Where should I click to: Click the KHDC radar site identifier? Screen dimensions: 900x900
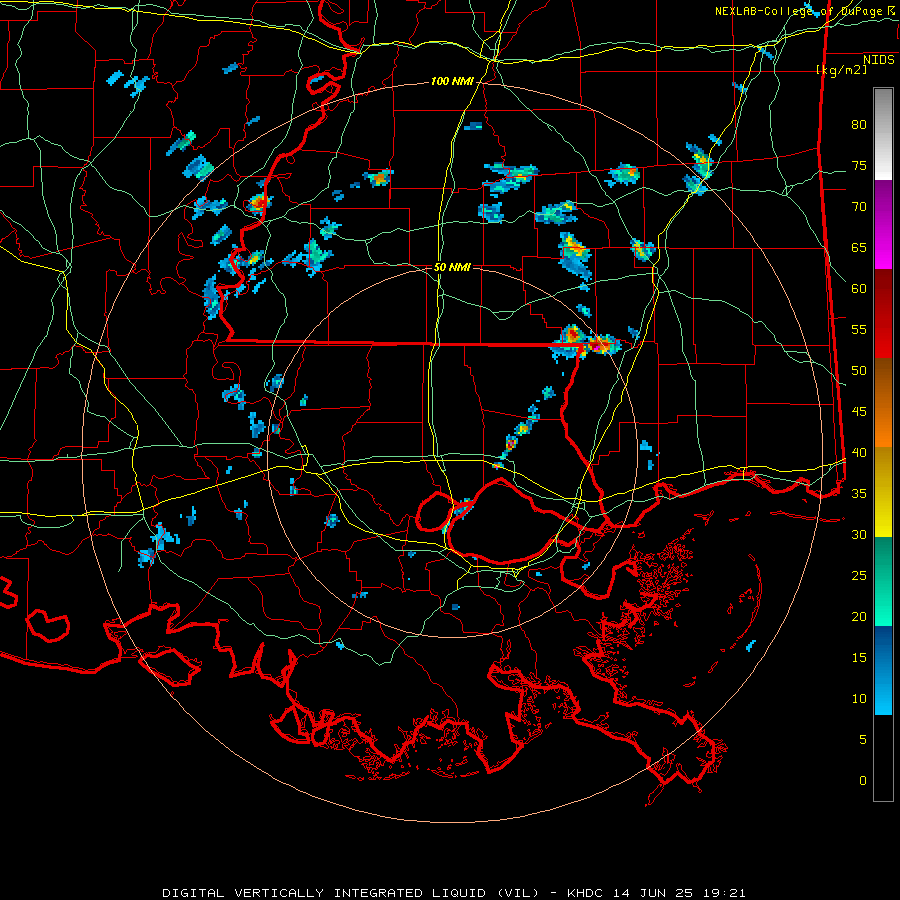(x=585, y=893)
